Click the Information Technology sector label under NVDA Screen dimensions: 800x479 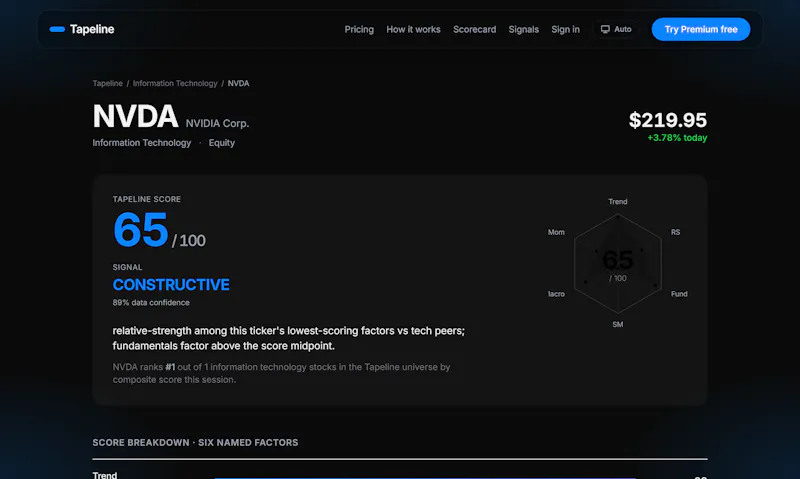tap(141, 143)
